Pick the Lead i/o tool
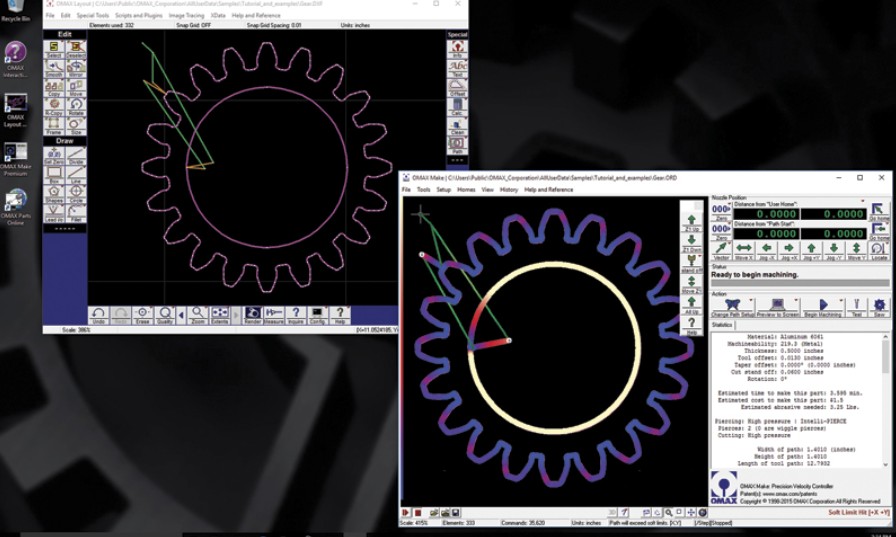The image size is (896, 537). click(54, 213)
